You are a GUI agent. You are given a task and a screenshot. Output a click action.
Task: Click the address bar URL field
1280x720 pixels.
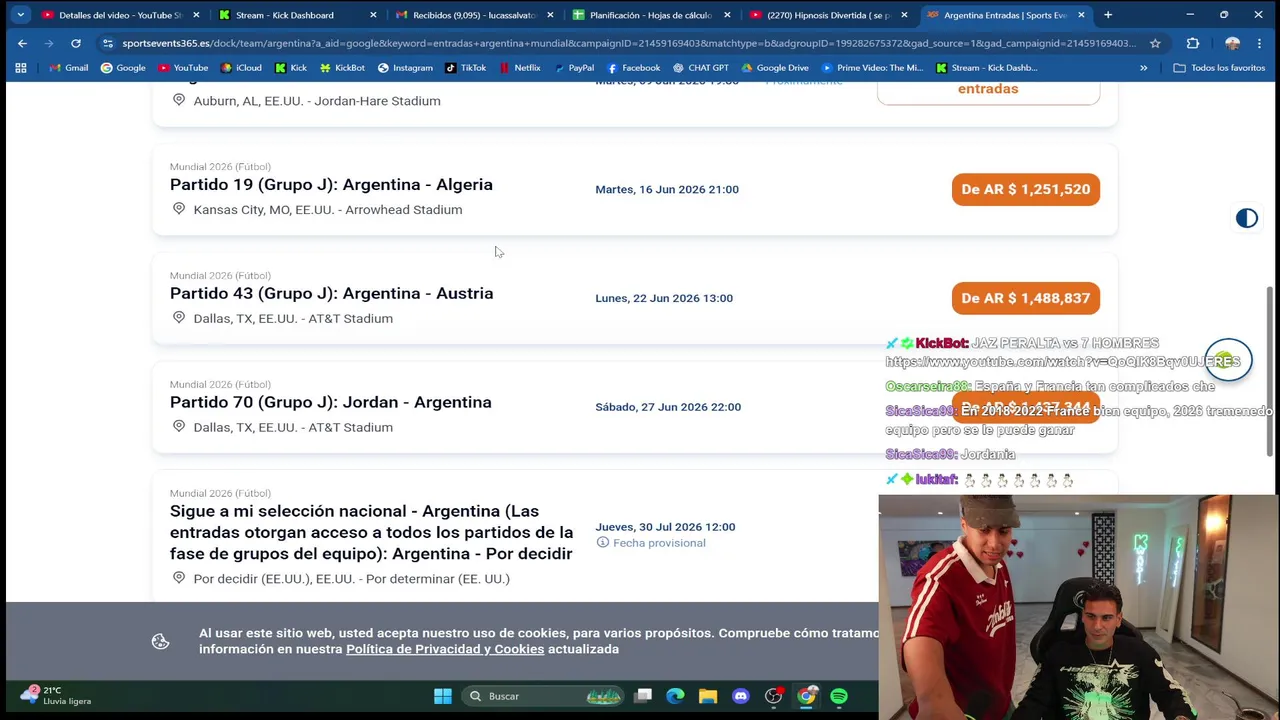630,43
